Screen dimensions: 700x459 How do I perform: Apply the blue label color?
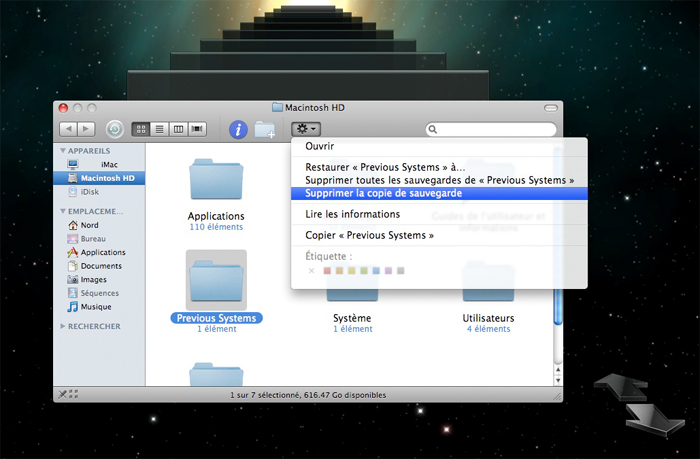(x=376, y=271)
